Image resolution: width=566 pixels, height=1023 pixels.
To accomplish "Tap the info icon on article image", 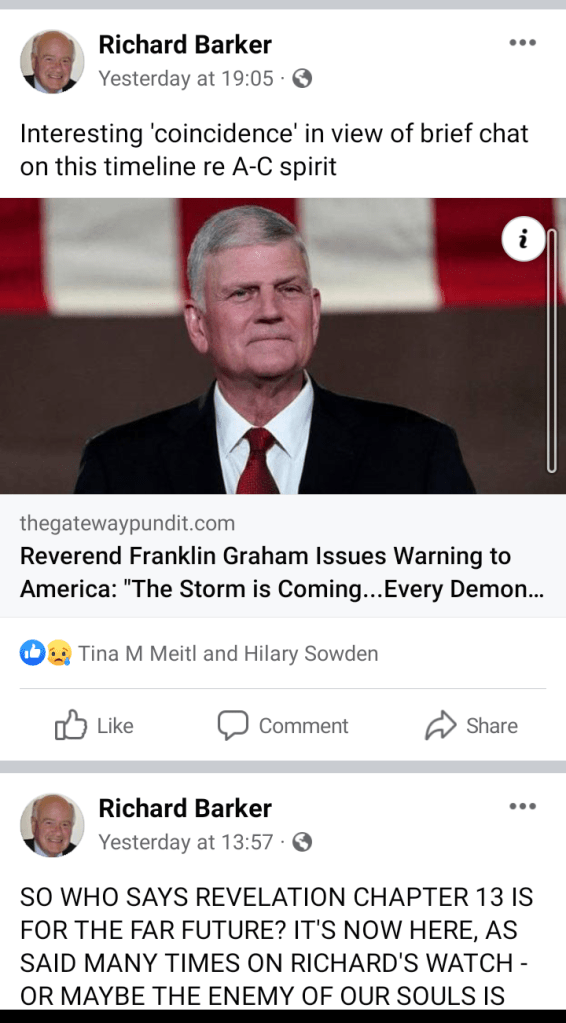I will click(523, 239).
